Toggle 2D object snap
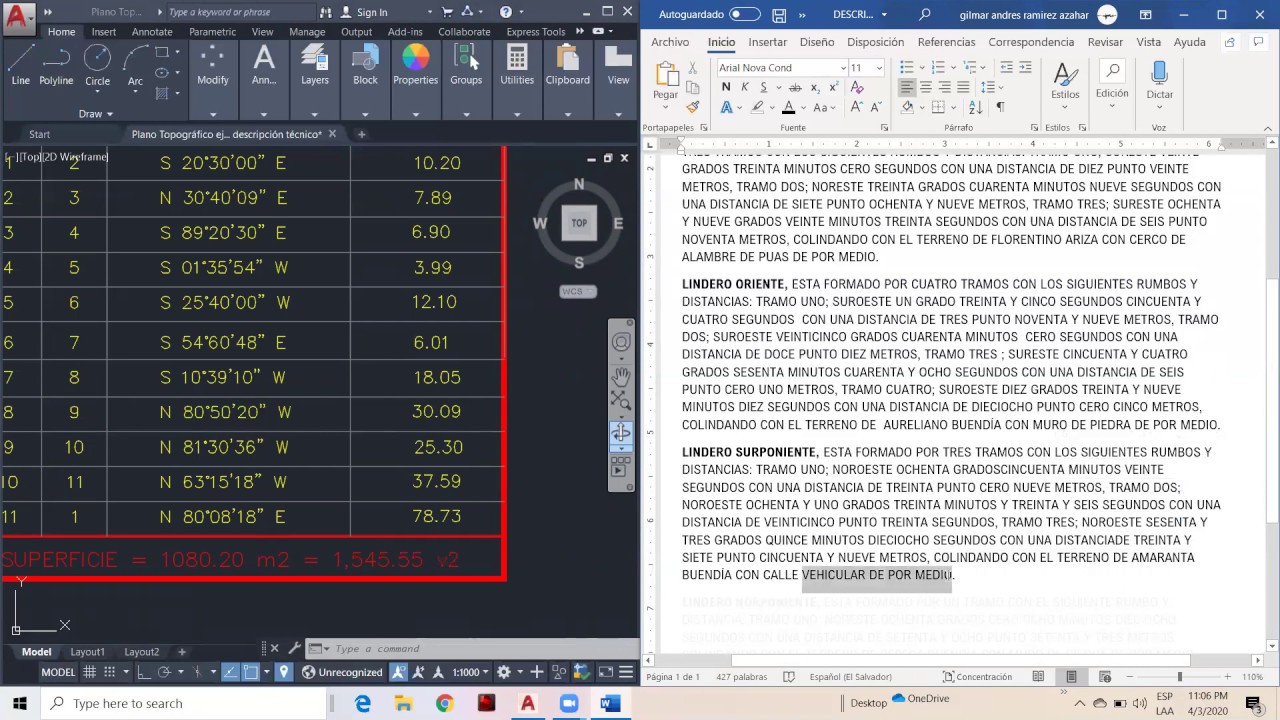Image resolution: width=1280 pixels, height=720 pixels. 250,672
